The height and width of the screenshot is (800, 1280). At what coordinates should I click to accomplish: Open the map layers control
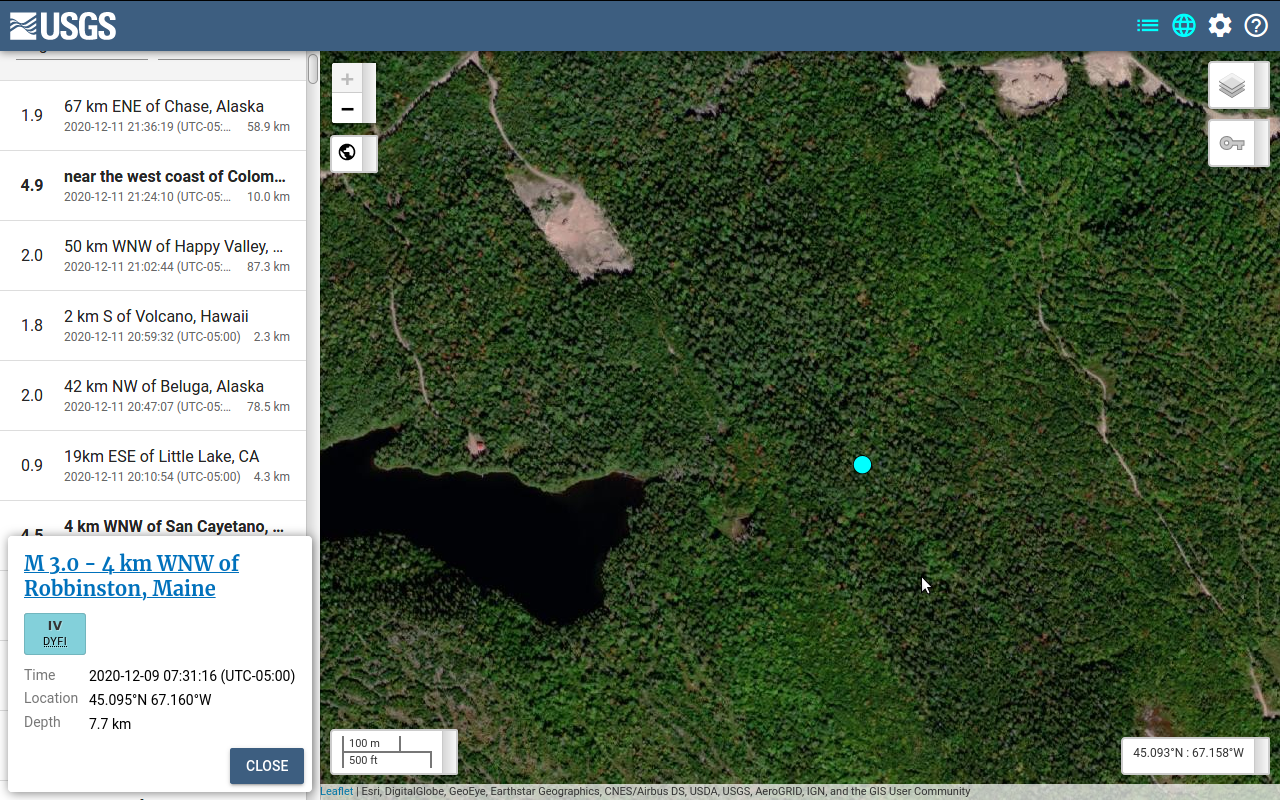(x=1232, y=86)
